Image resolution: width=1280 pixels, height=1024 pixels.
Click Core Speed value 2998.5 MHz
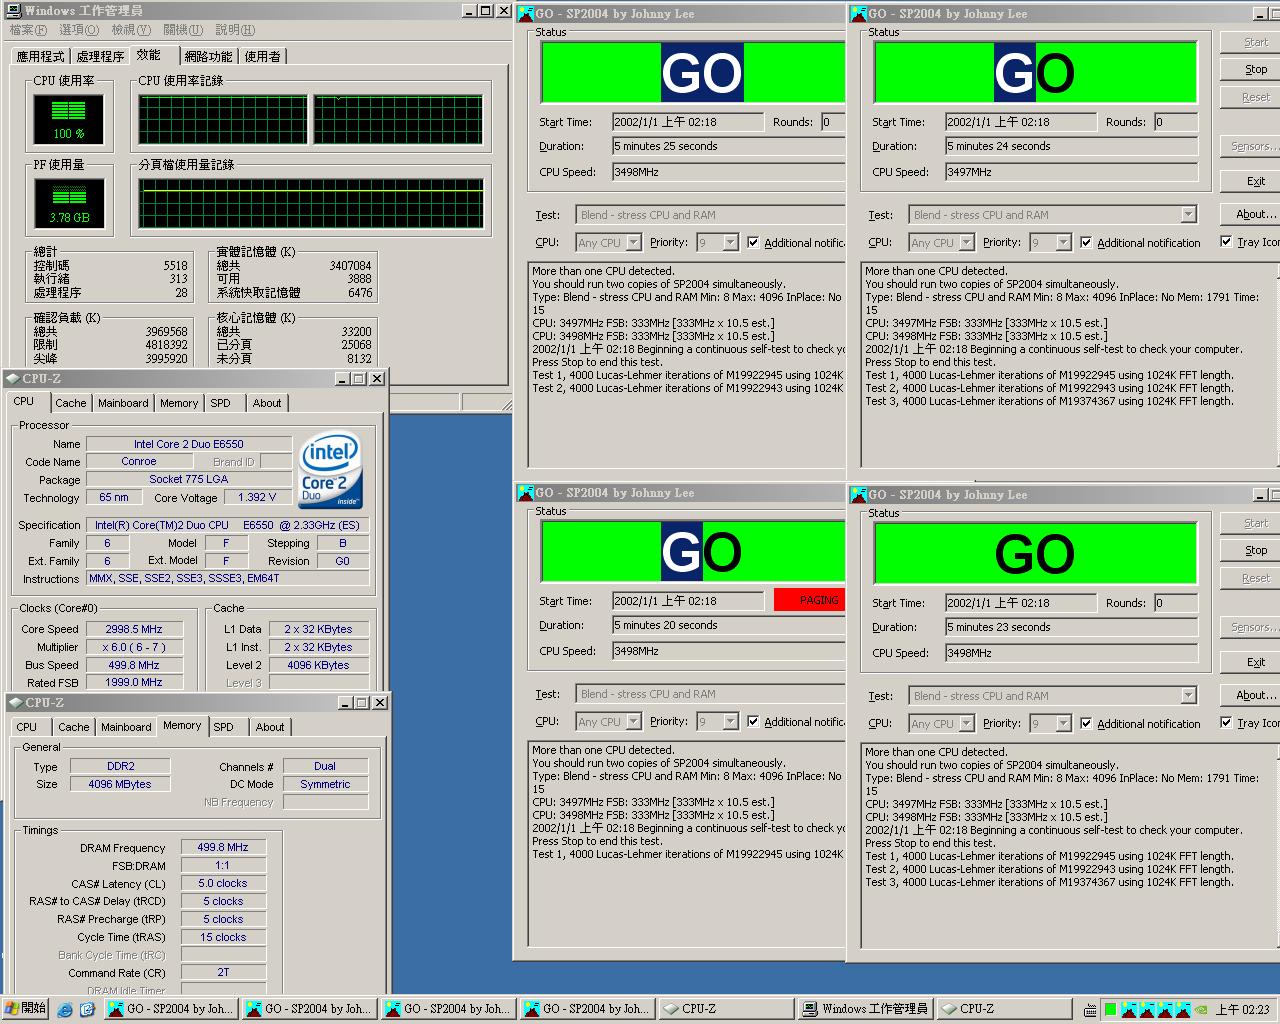pos(134,629)
